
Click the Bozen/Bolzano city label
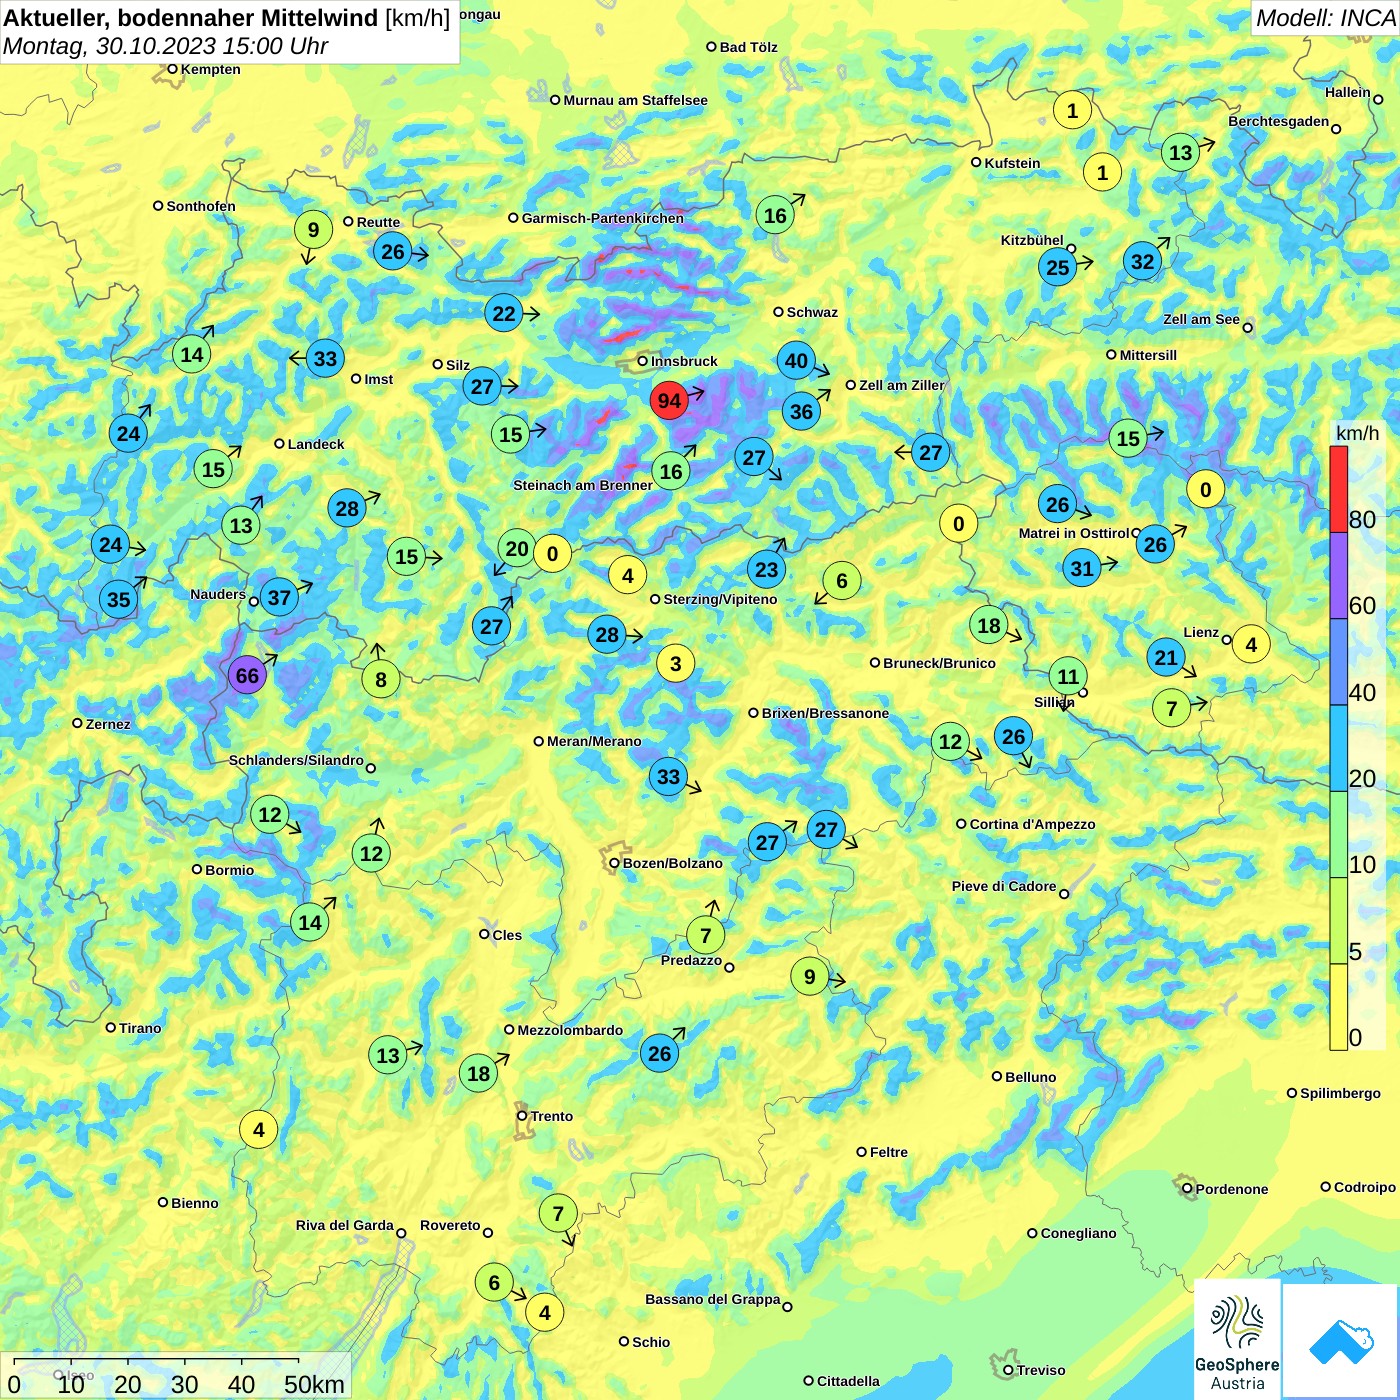(x=672, y=863)
